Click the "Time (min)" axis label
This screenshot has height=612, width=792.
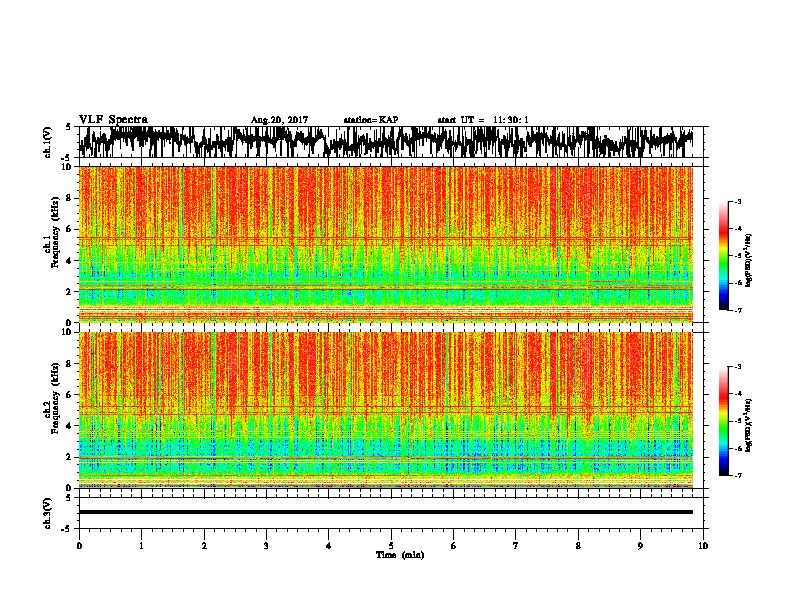point(400,555)
